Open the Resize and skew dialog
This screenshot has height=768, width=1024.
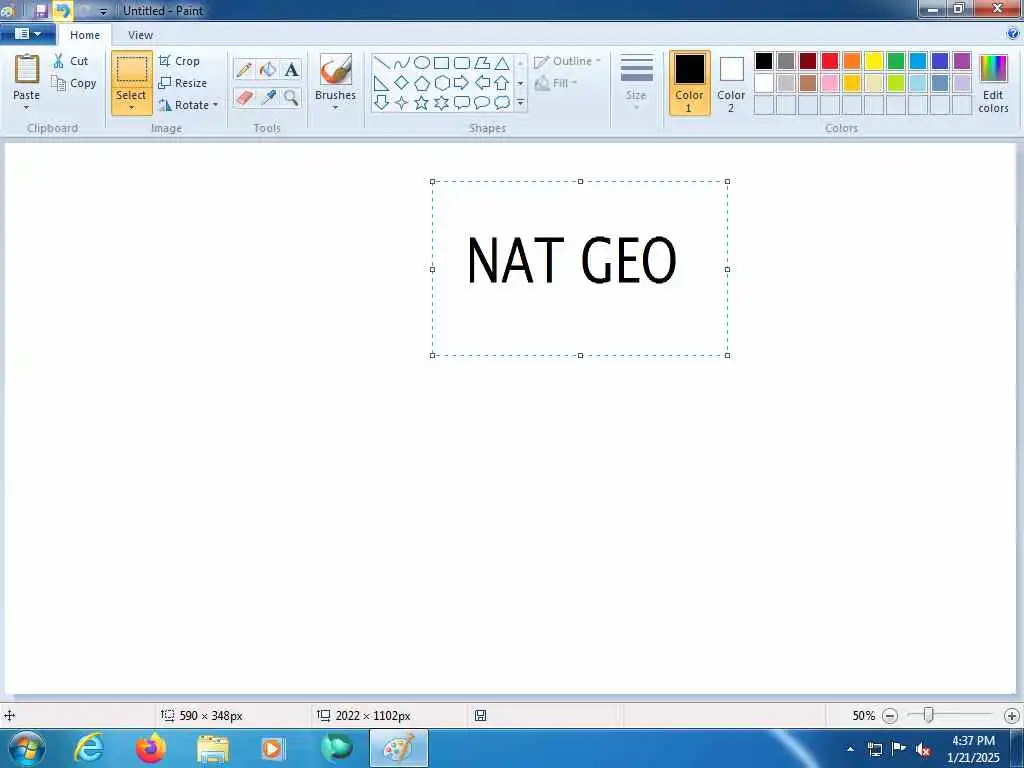coord(183,83)
